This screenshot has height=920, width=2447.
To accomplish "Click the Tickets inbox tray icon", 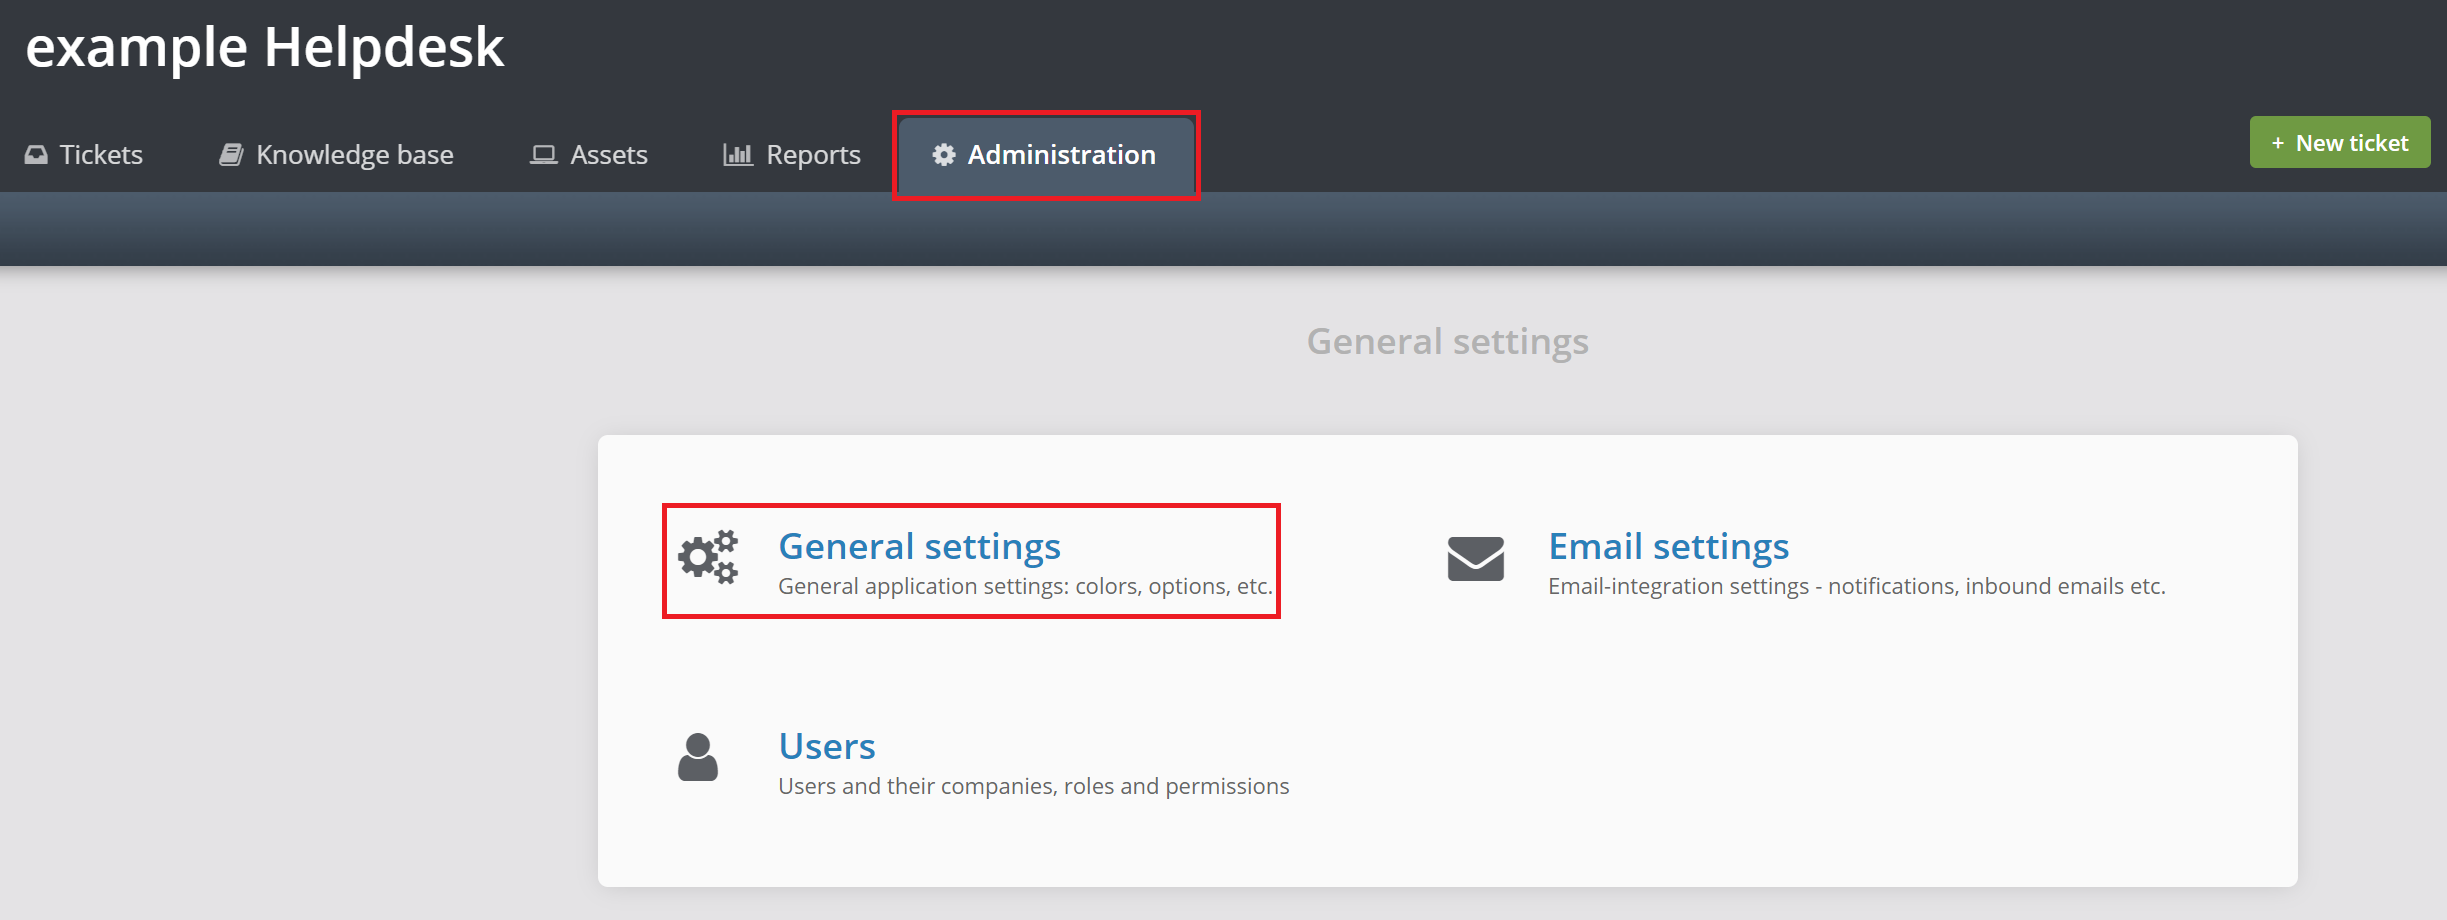I will pos(36,155).
